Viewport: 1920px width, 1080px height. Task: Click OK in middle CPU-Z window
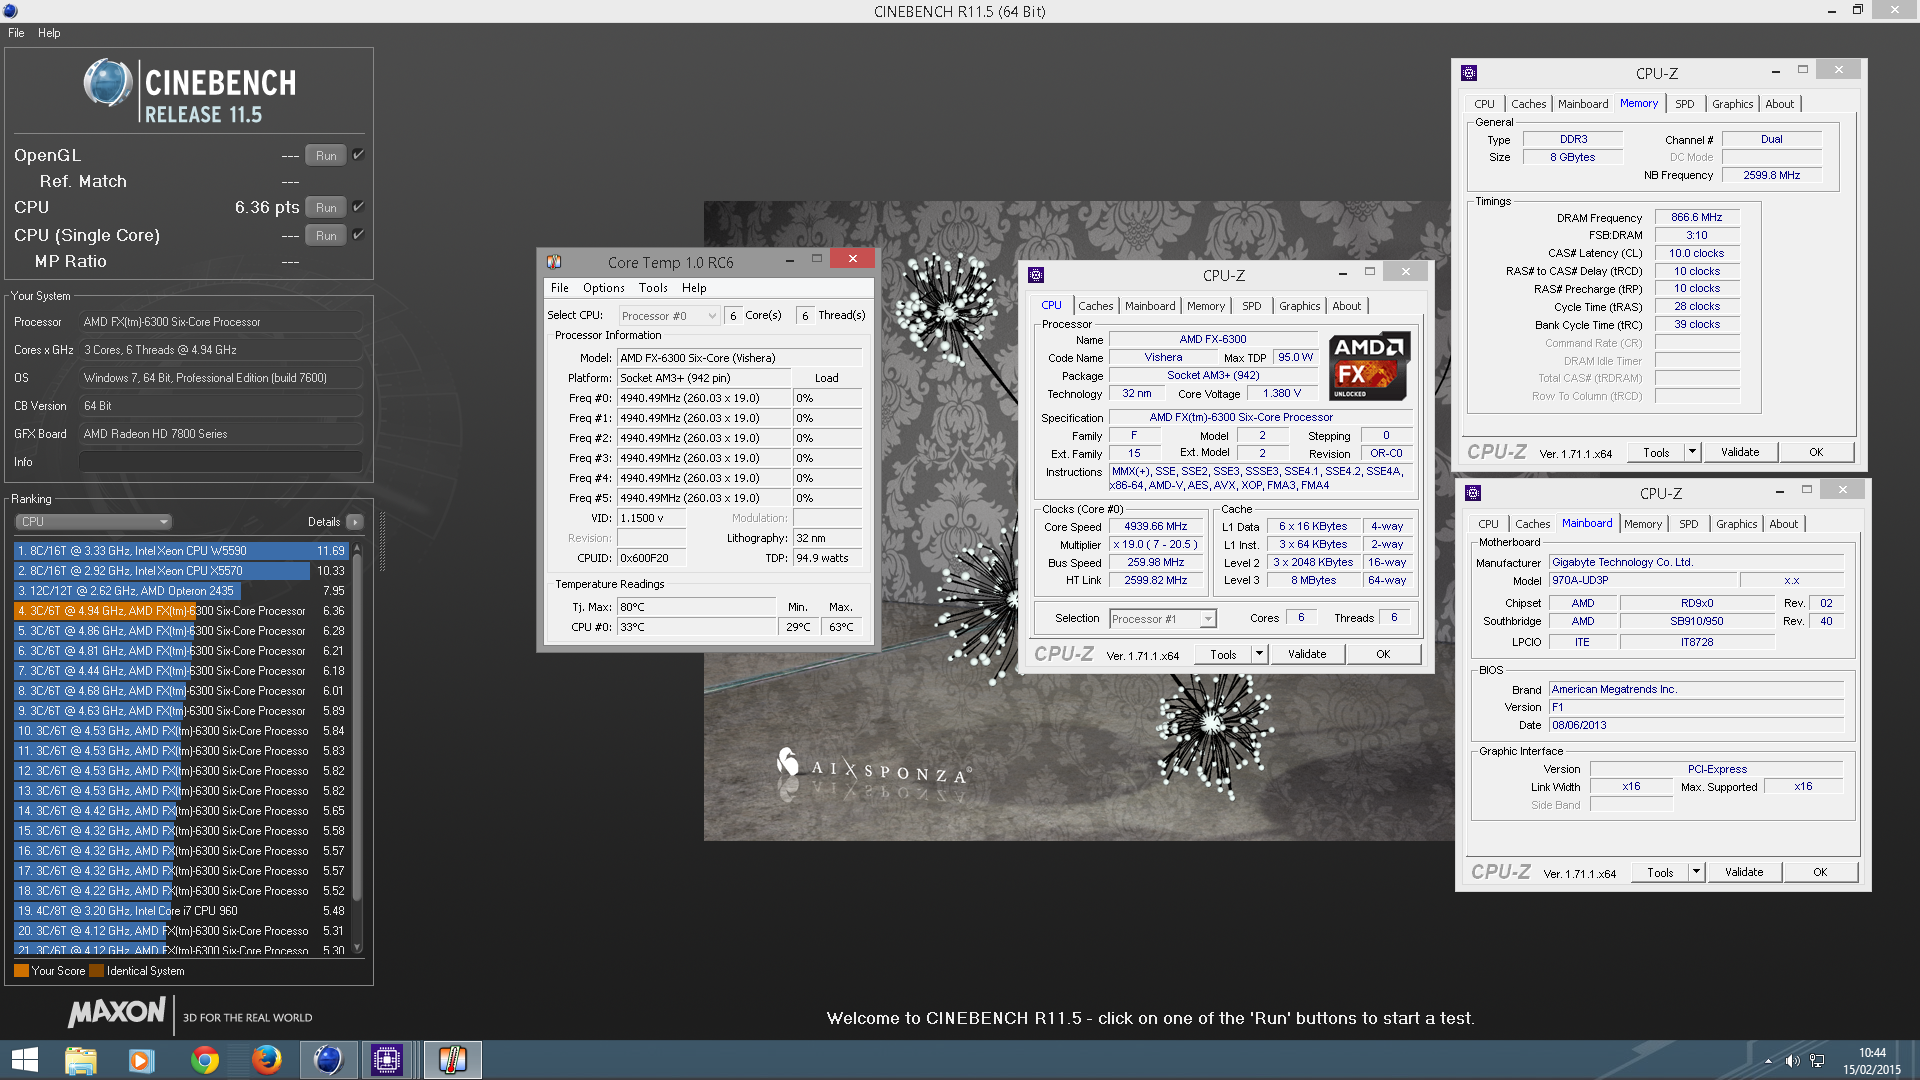pyautogui.click(x=1383, y=654)
